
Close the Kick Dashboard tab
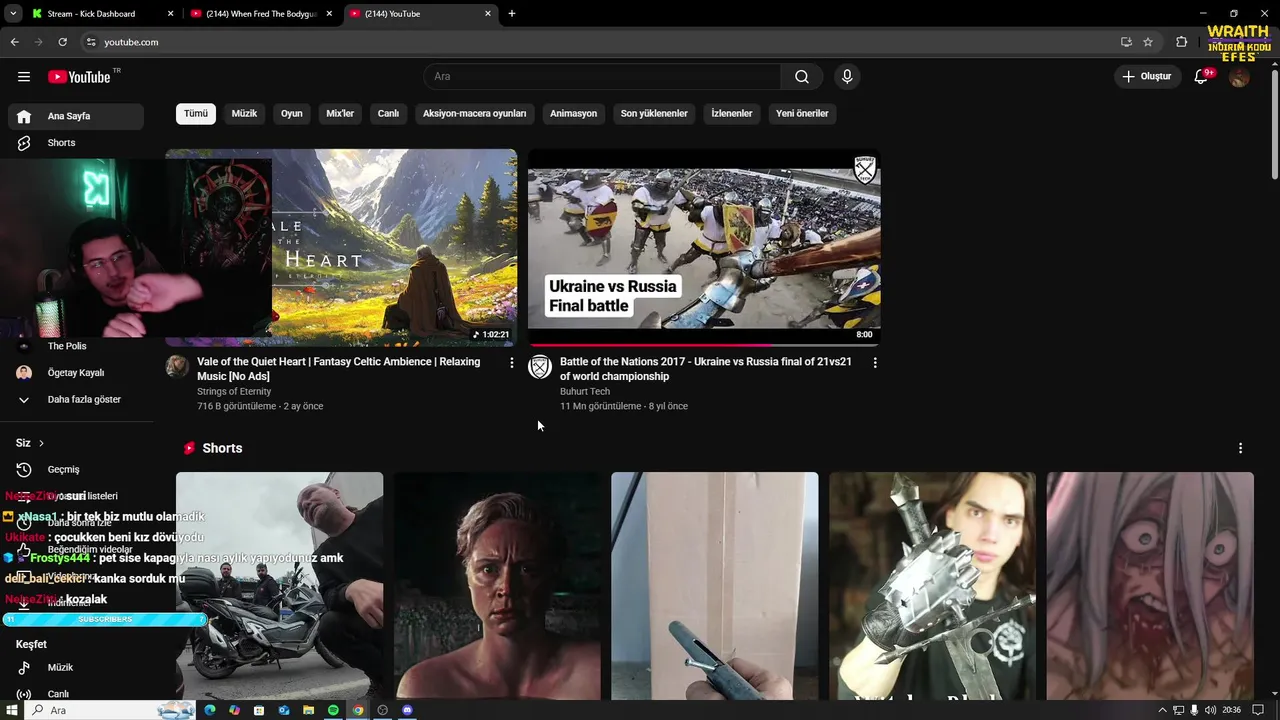[170, 14]
